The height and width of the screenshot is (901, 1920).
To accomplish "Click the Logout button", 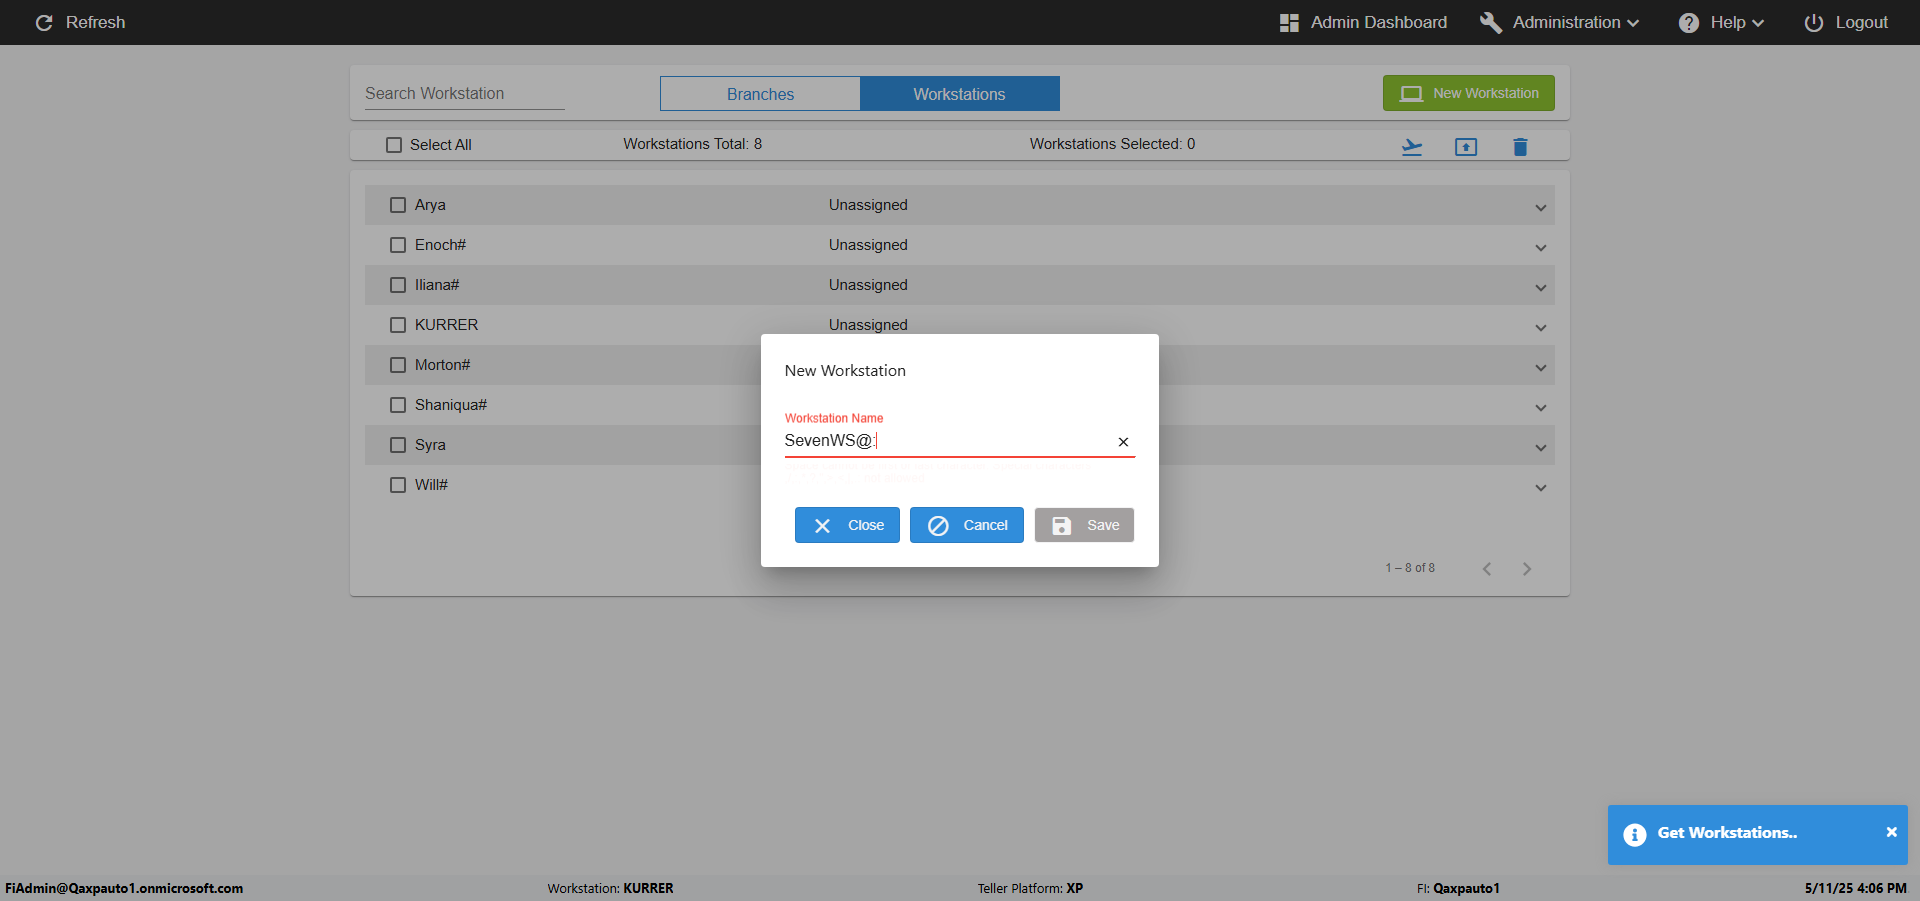I will (1846, 22).
